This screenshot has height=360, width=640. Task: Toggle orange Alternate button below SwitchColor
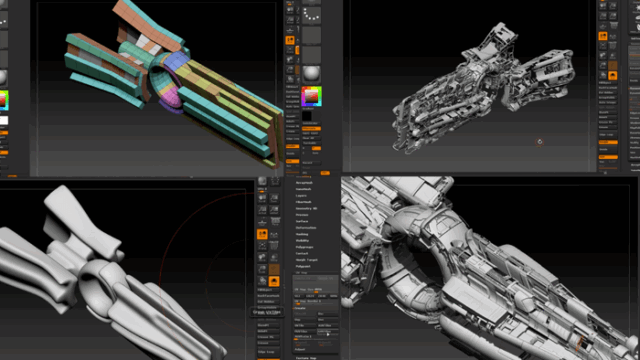[311, 129]
